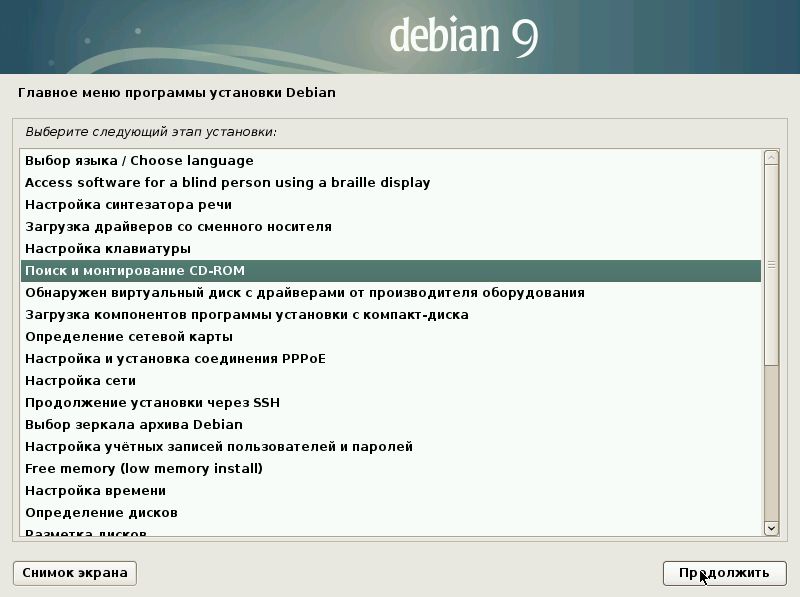Pick 'Настройка клавиатуры' in the list
The image size is (800, 597).
[391, 248]
